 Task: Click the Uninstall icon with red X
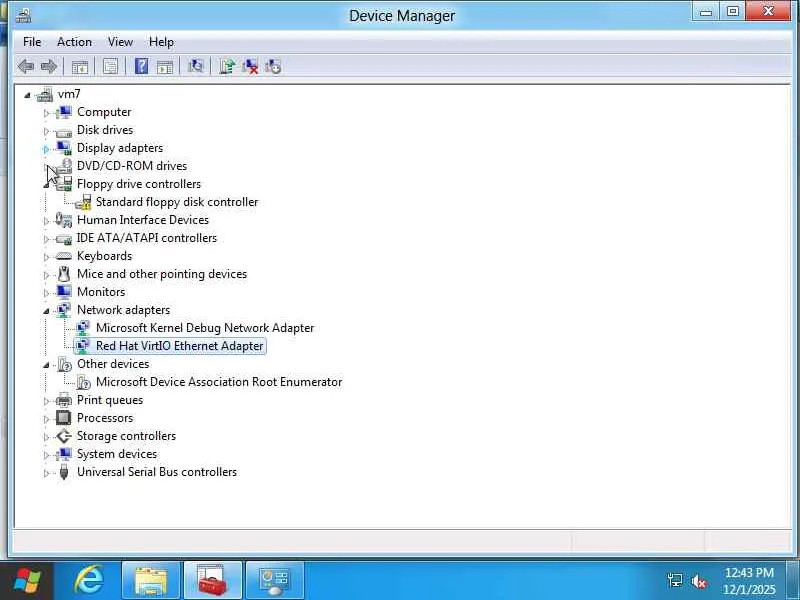pos(250,66)
